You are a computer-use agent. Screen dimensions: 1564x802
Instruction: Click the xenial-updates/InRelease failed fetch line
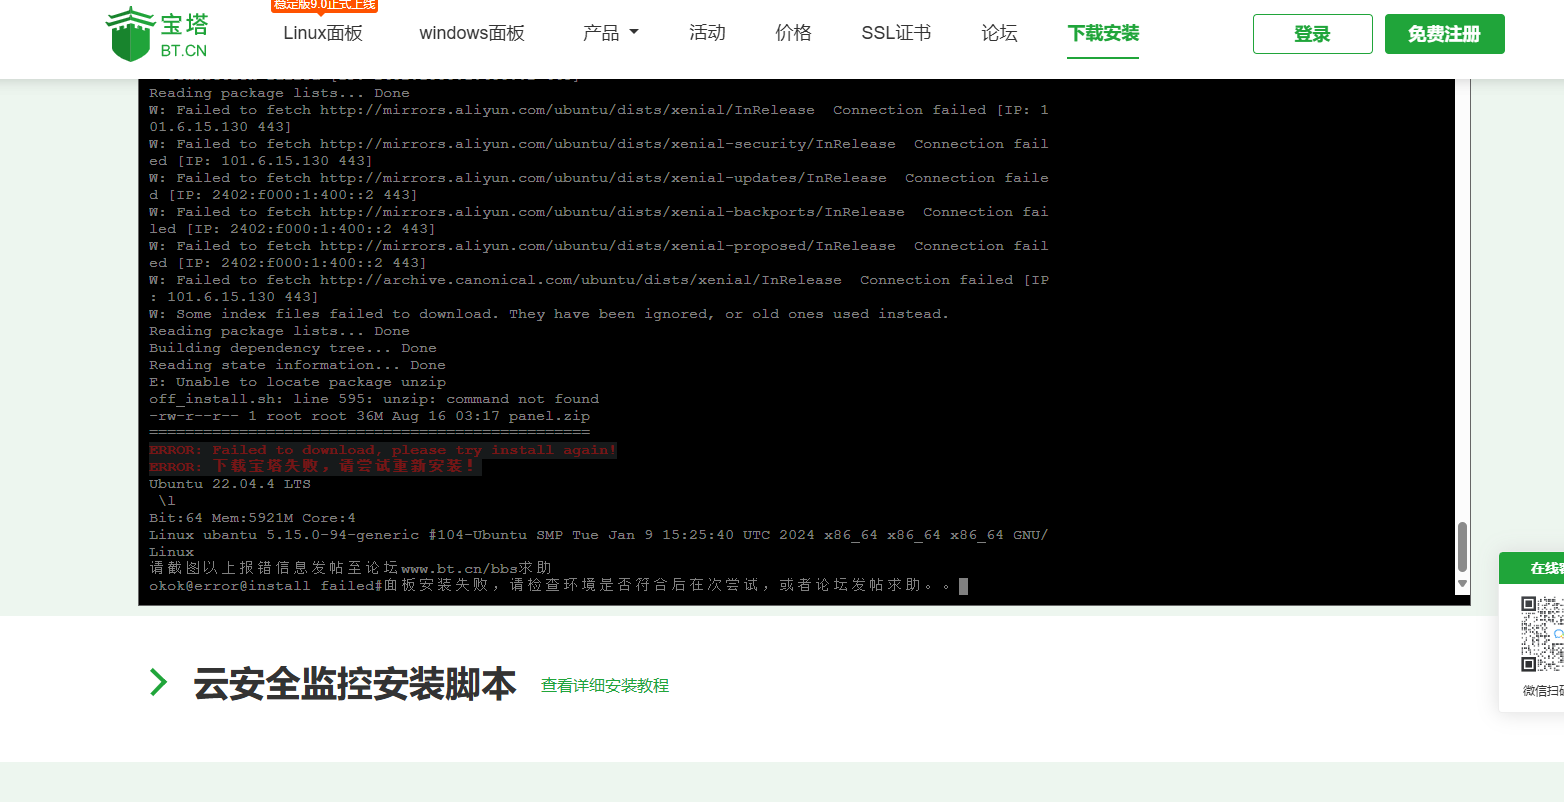[599, 186]
